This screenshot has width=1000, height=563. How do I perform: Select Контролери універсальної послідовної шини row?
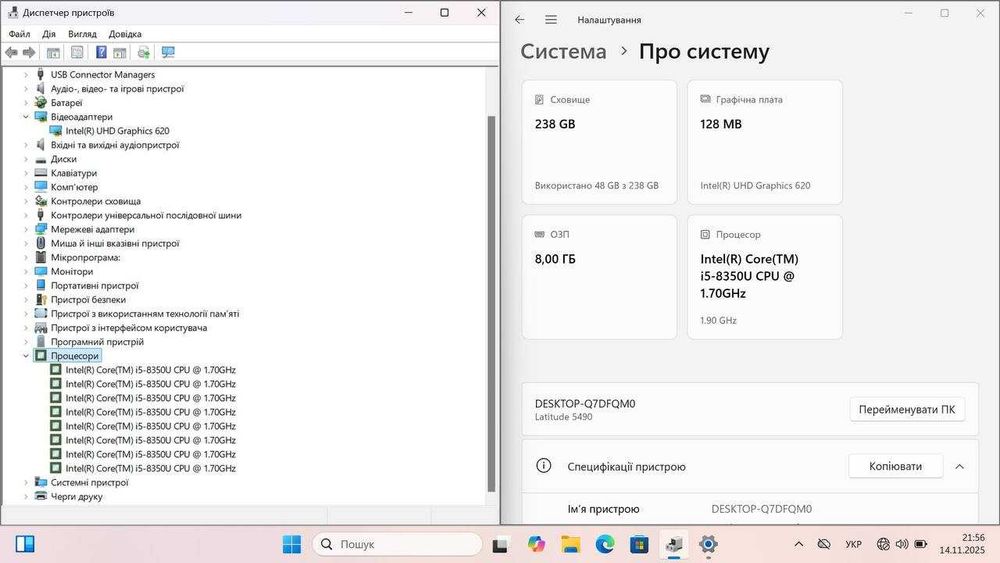click(x=146, y=215)
